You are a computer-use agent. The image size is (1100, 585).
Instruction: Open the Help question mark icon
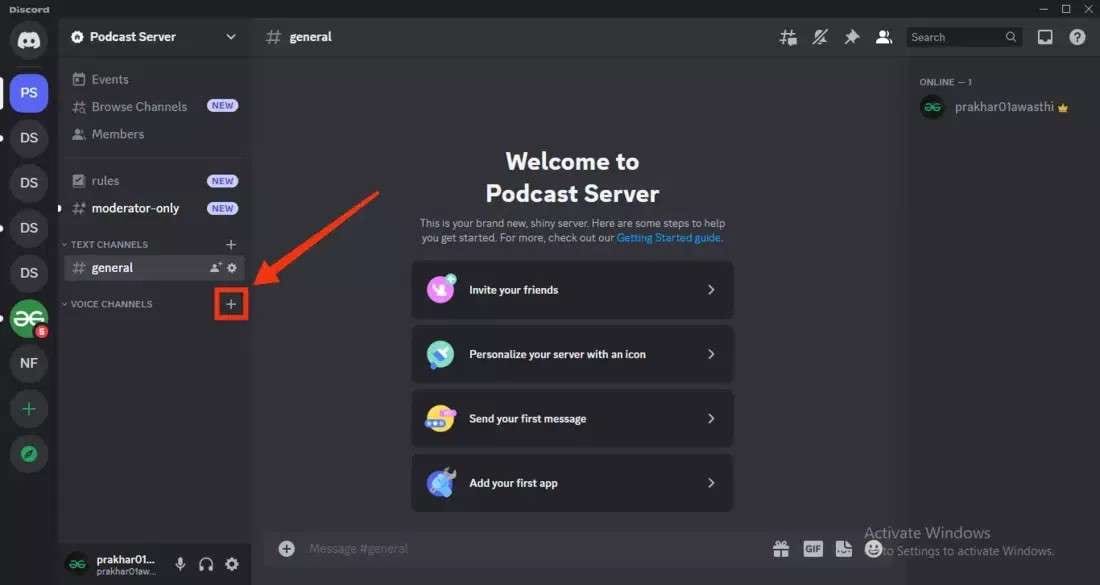[x=1078, y=37]
